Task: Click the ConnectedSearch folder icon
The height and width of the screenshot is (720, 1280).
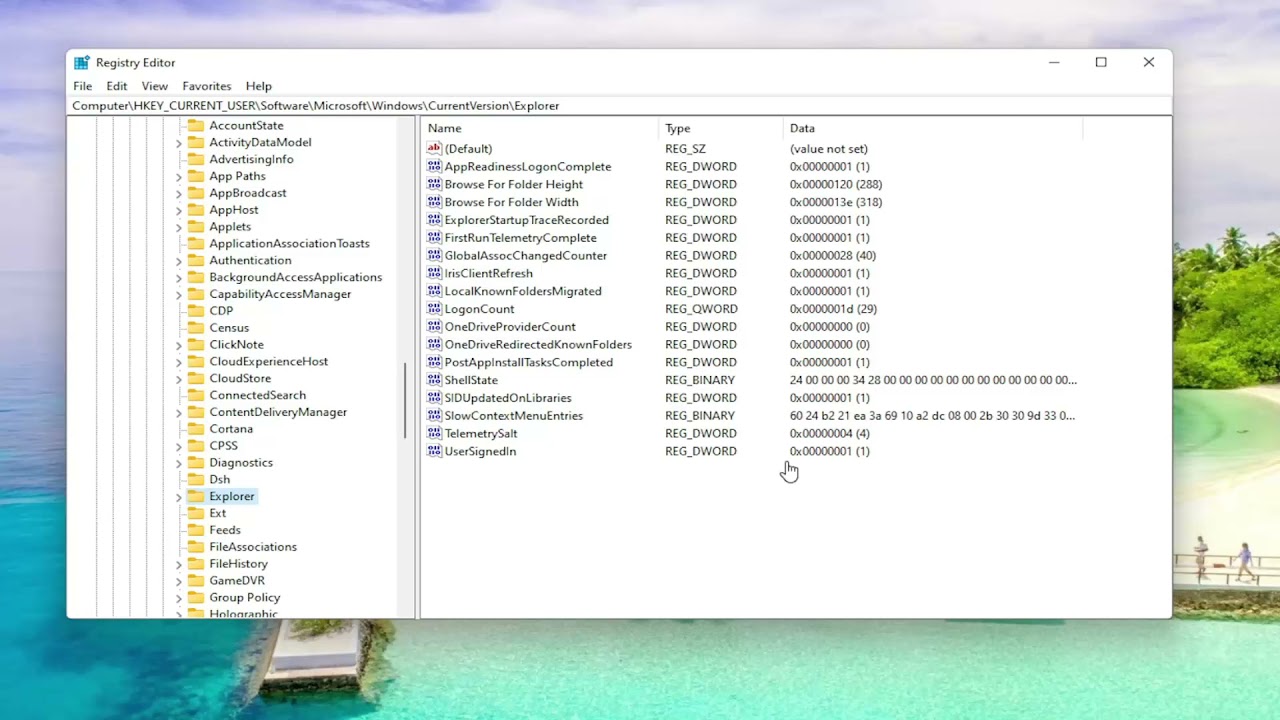Action: (x=196, y=395)
